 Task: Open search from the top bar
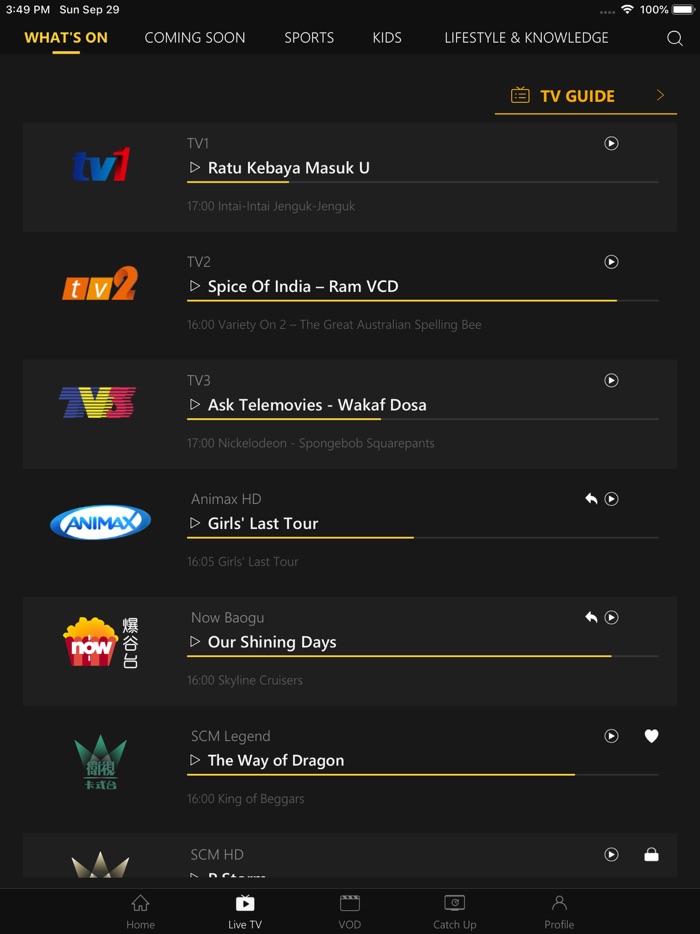pyautogui.click(x=676, y=38)
